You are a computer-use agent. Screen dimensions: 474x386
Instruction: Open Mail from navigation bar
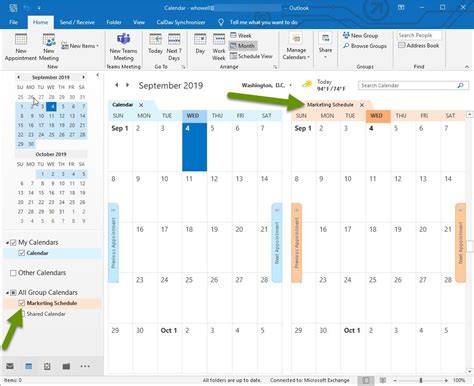tap(10, 366)
